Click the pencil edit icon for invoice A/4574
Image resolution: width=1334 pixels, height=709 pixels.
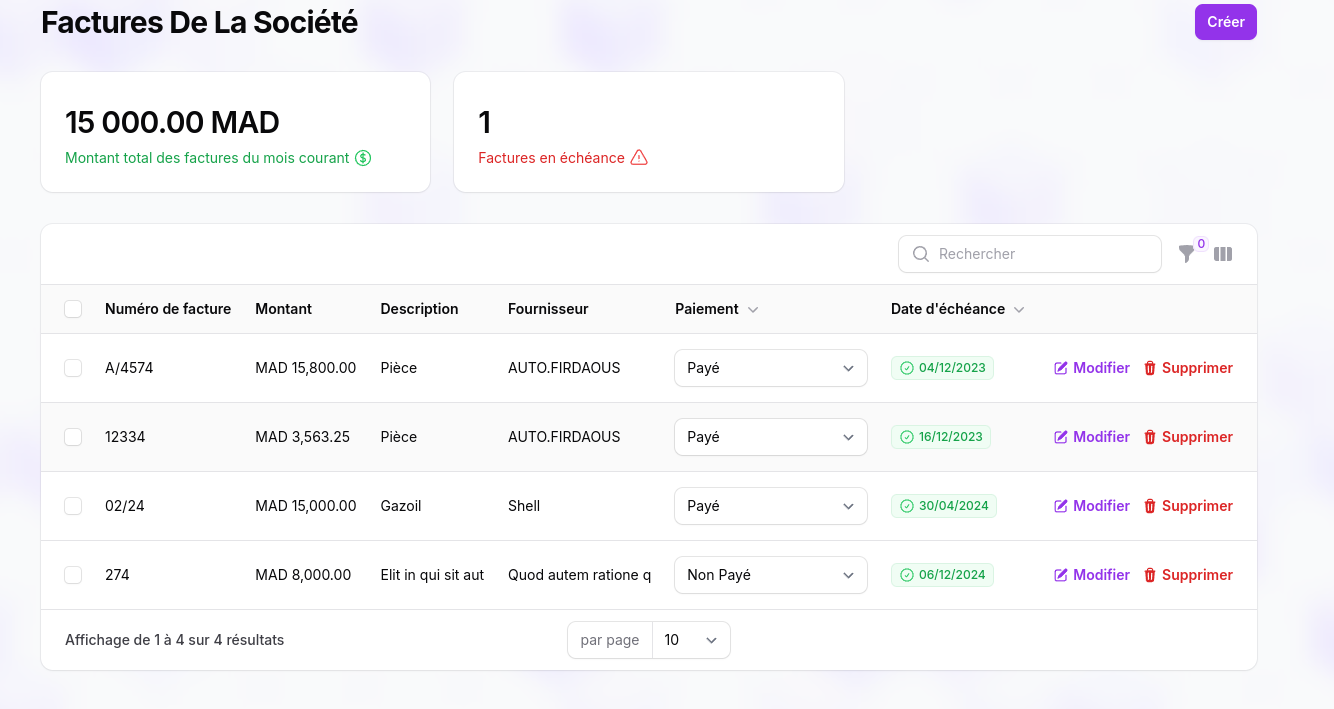pos(1061,368)
